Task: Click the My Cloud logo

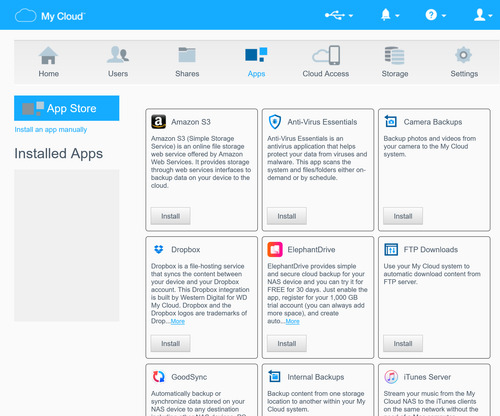Action: 50,16
